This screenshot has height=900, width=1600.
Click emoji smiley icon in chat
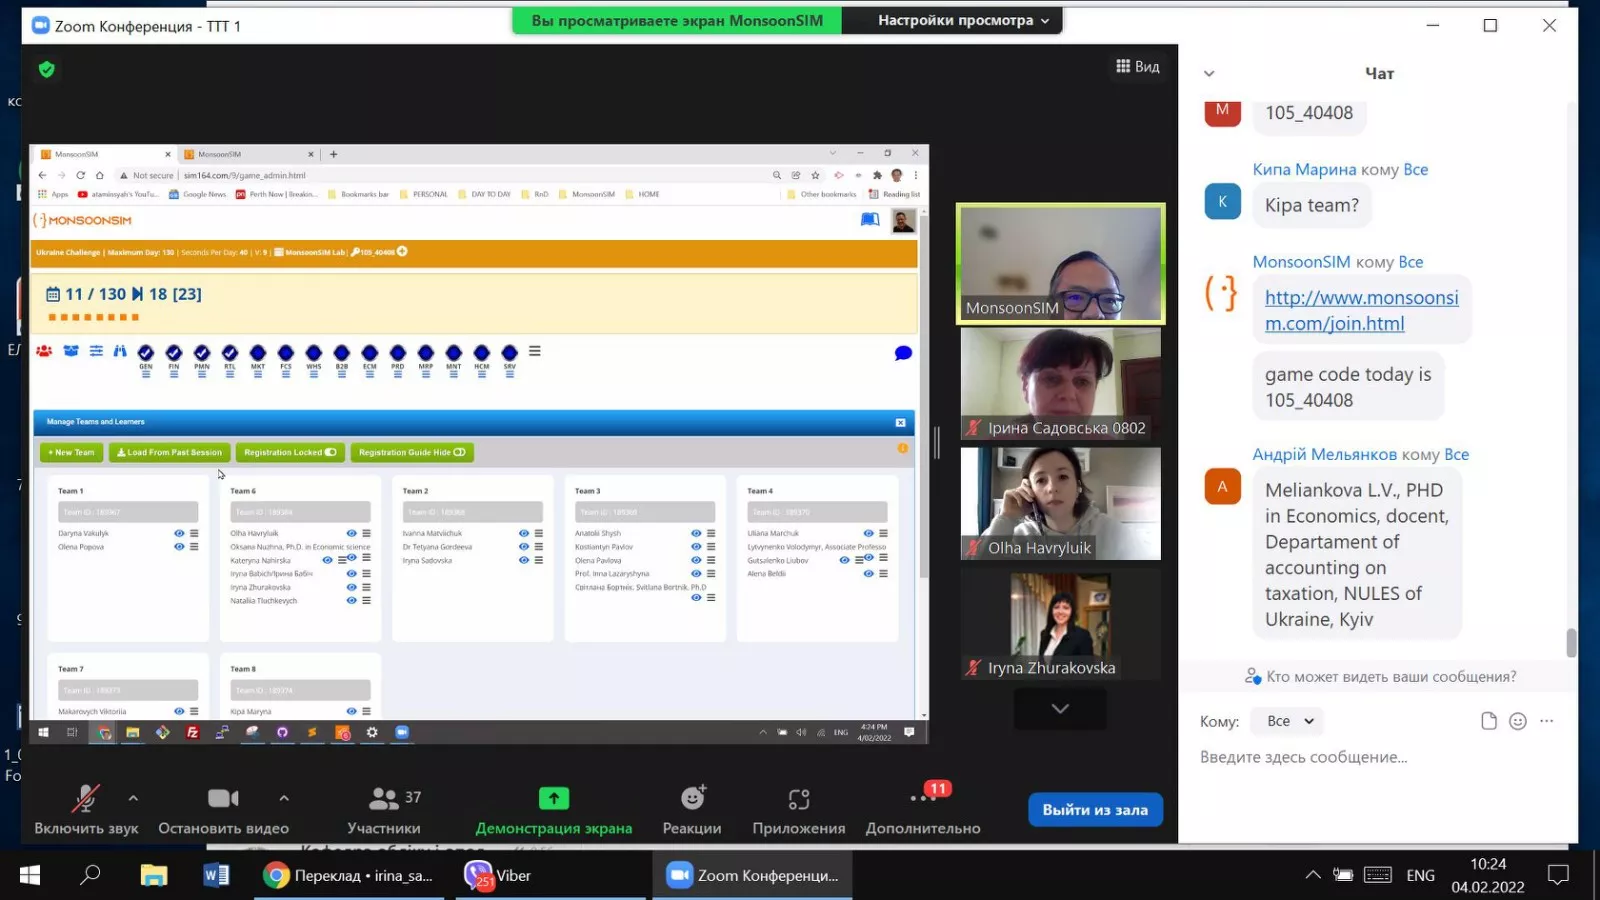click(x=1518, y=721)
